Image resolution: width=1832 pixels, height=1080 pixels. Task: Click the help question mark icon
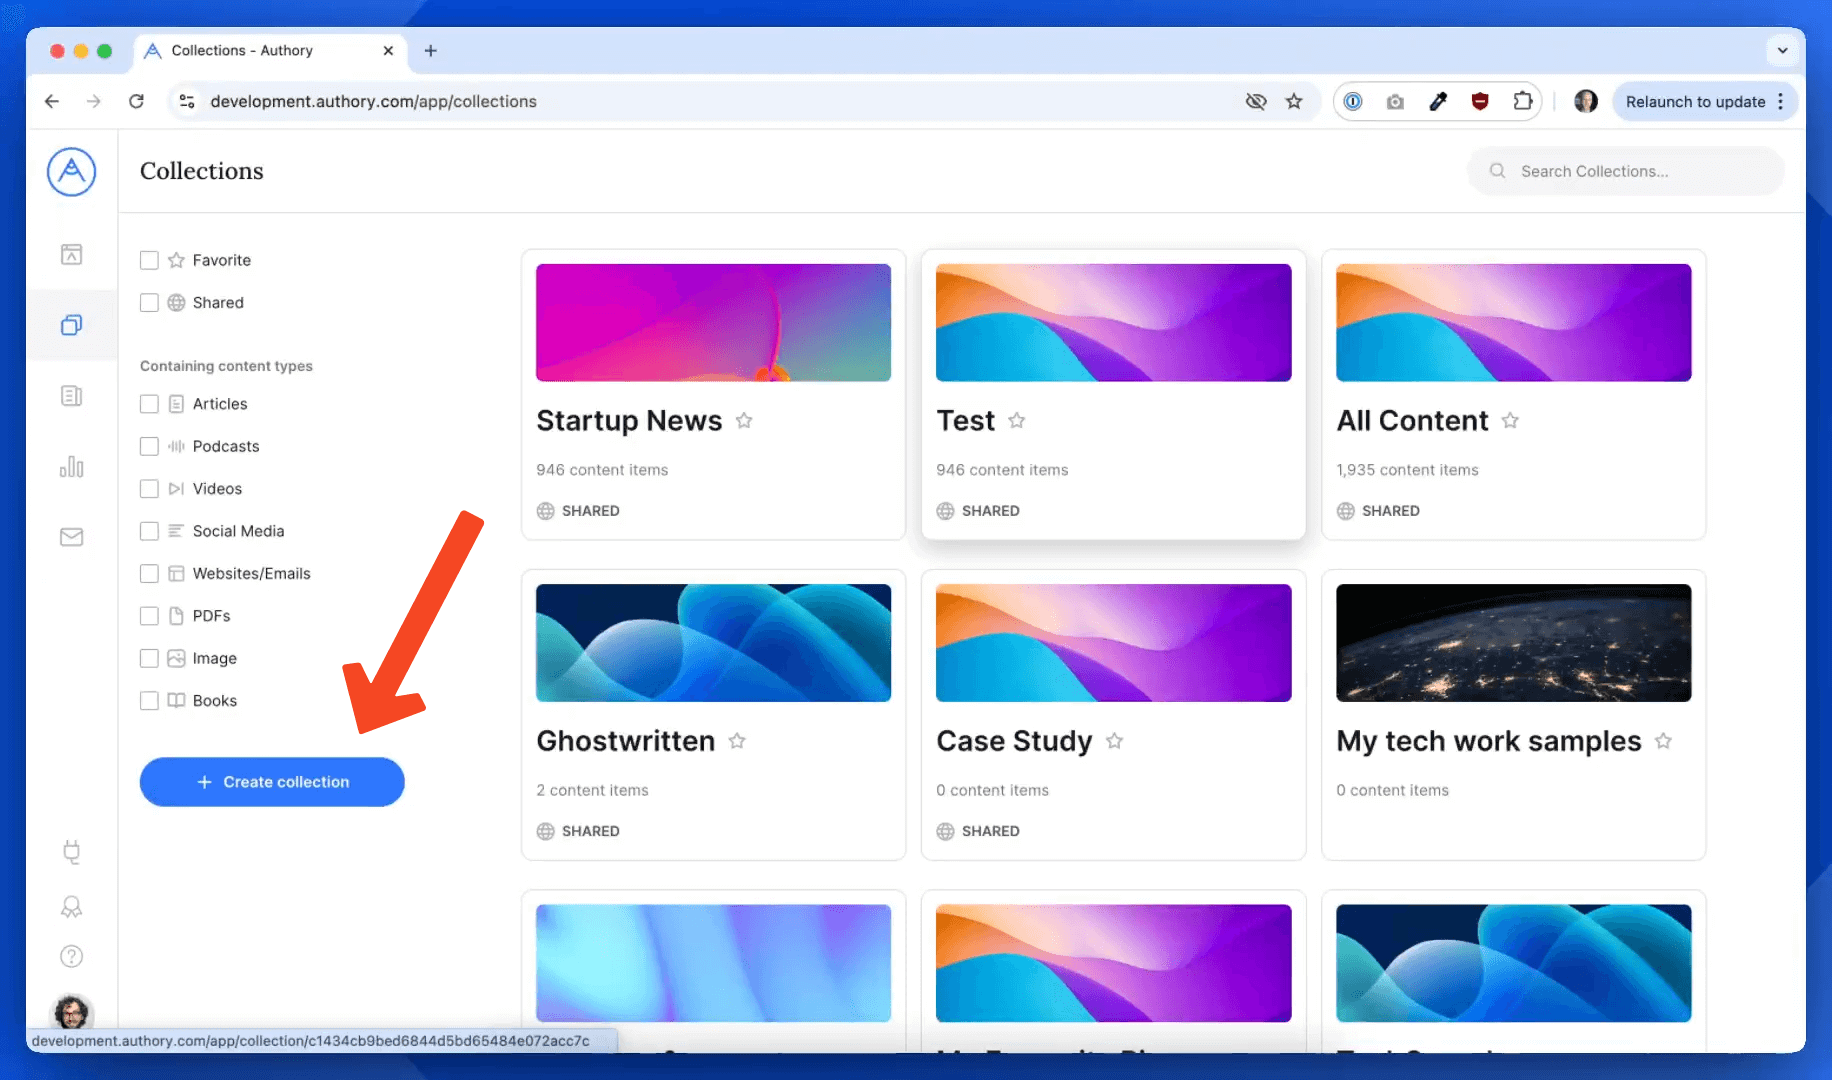(71, 956)
